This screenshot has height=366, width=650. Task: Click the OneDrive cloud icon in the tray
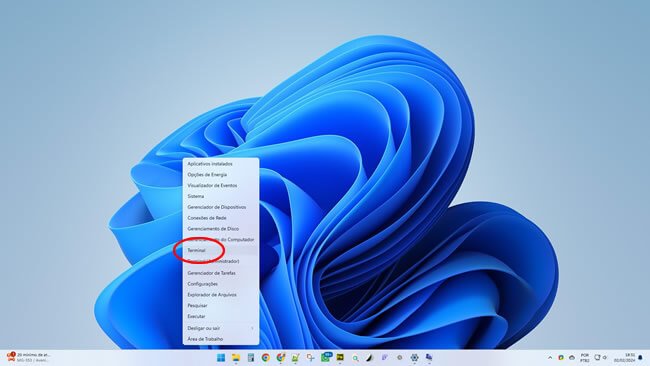(x=572, y=357)
